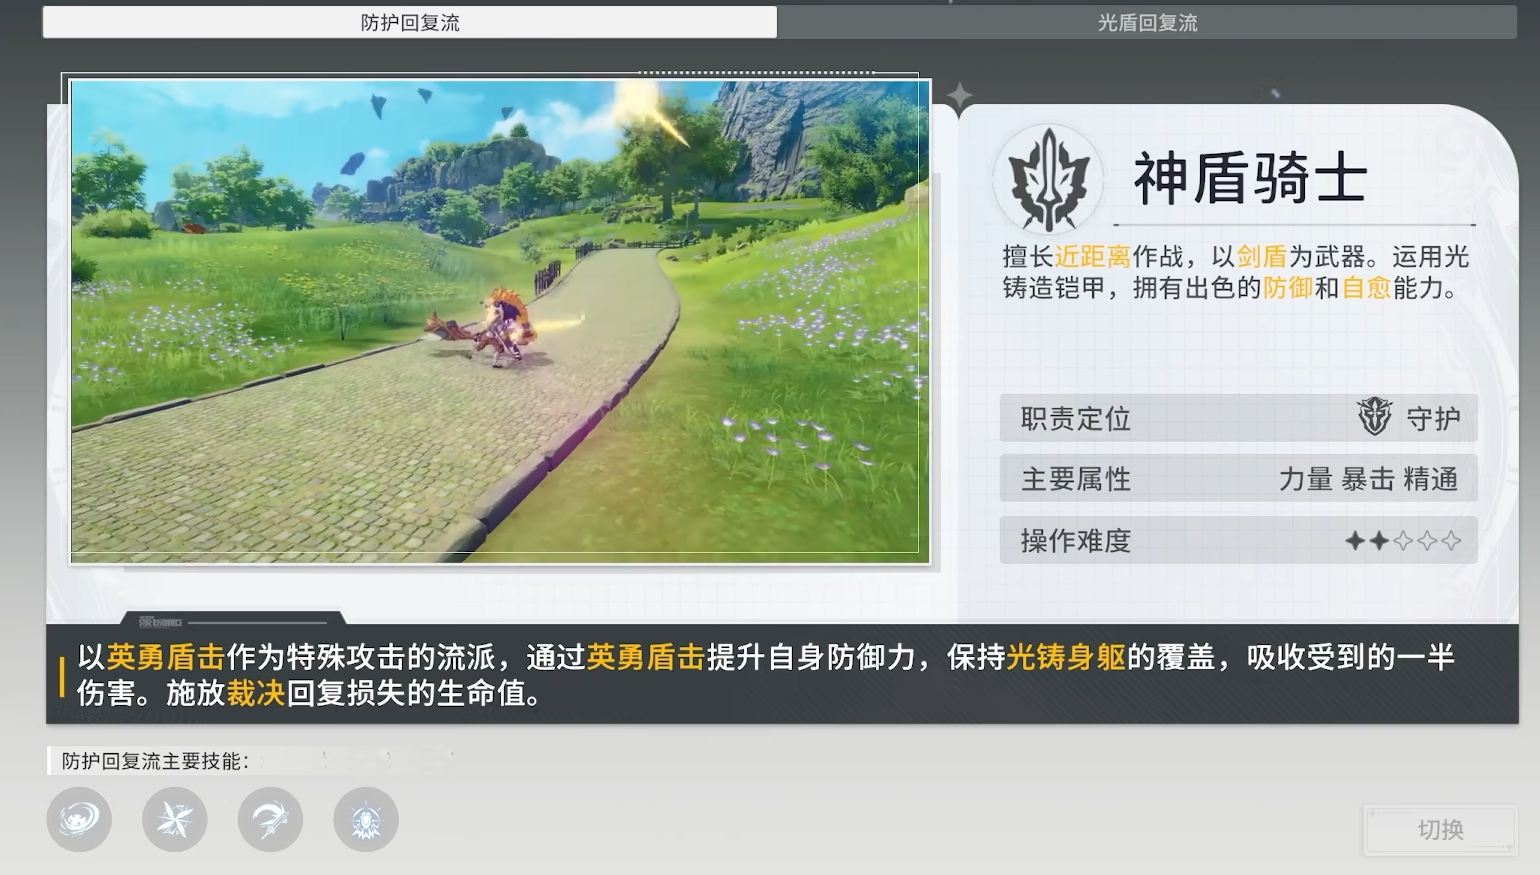This screenshot has width=1540, height=875.
Task: Select the curved sword slash skill icon
Action: point(270,819)
